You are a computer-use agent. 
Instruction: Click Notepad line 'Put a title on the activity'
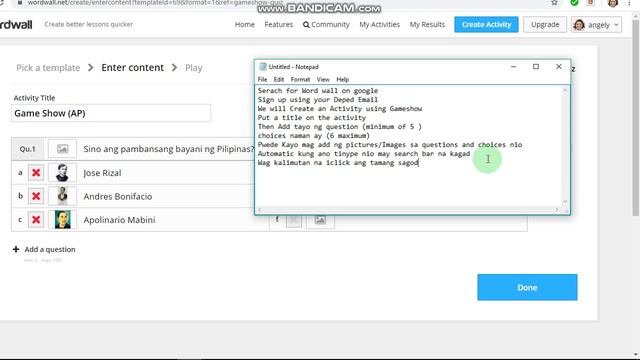pos(312,118)
